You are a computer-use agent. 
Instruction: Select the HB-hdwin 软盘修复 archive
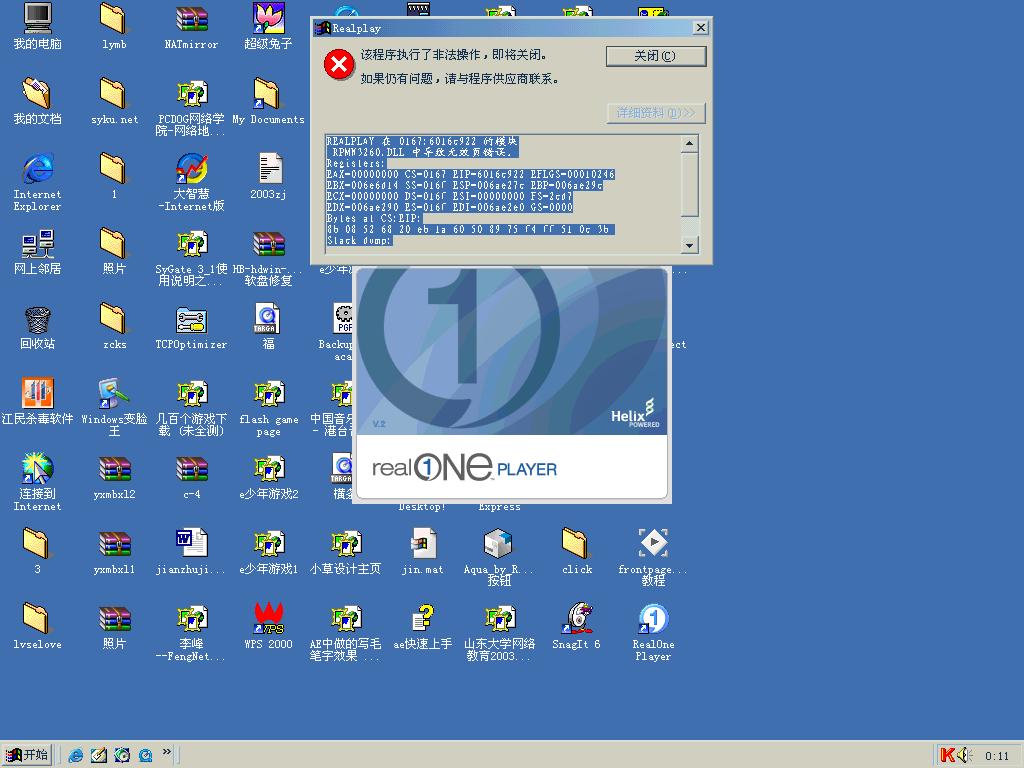click(x=268, y=244)
